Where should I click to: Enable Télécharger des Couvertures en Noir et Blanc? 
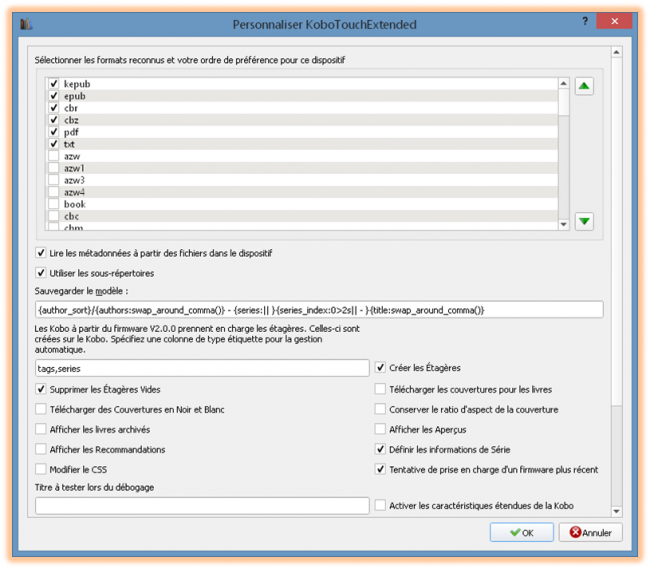tap(41, 409)
